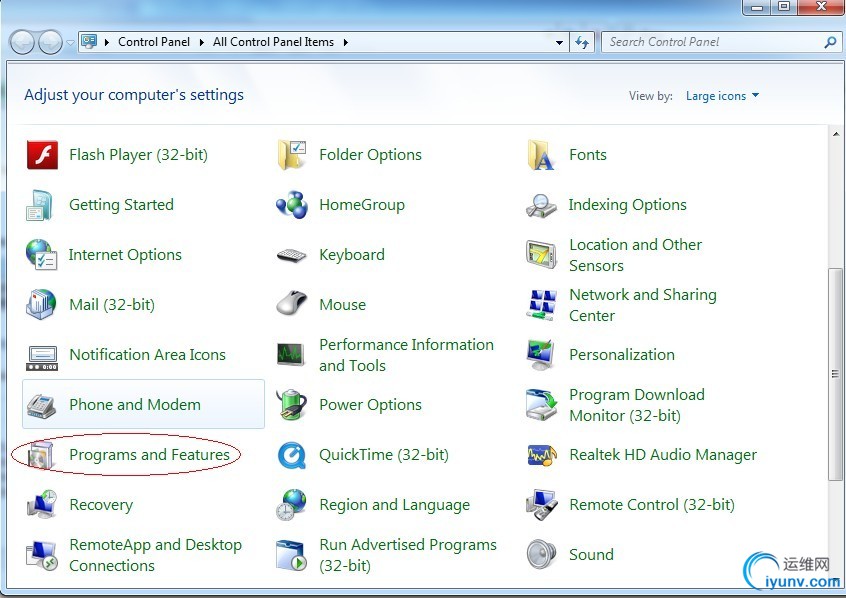Image resolution: width=846 pixels, height=598 pixels.
Task: Open the Sound link
Action: [x=591, y=555]
